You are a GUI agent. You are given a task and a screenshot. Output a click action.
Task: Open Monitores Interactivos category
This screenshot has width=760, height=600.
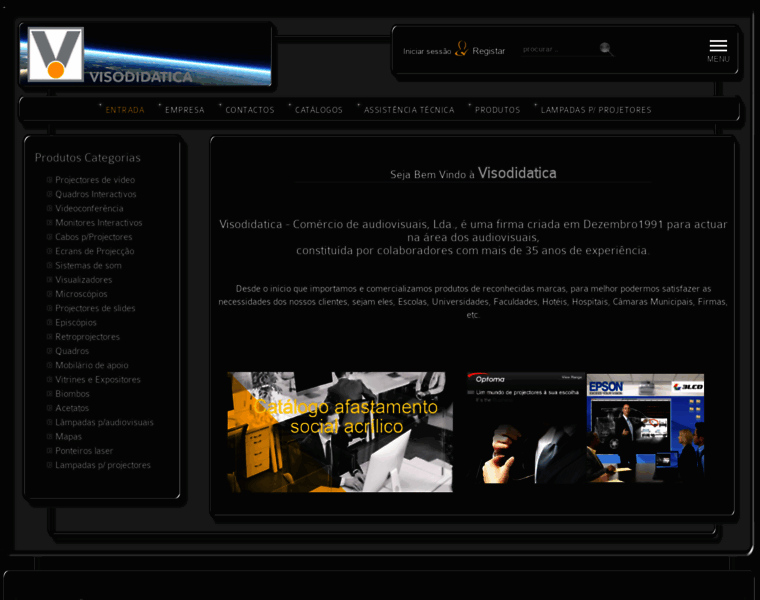coord(98,222)
